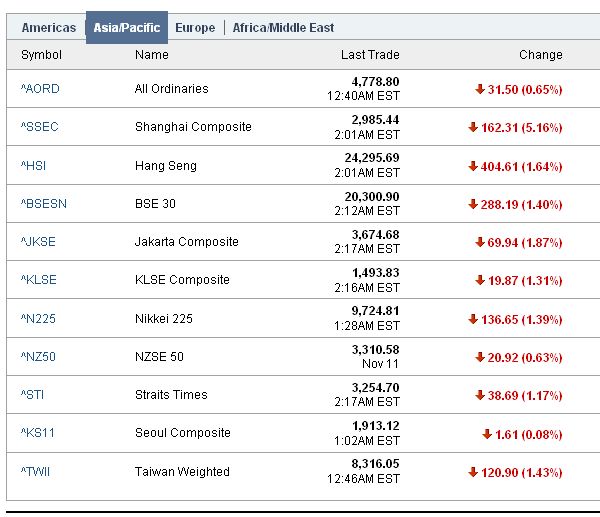Click the ^HSI symbol link
The height and width of the screenshot is (517, 600).
[x=35, y=166]
